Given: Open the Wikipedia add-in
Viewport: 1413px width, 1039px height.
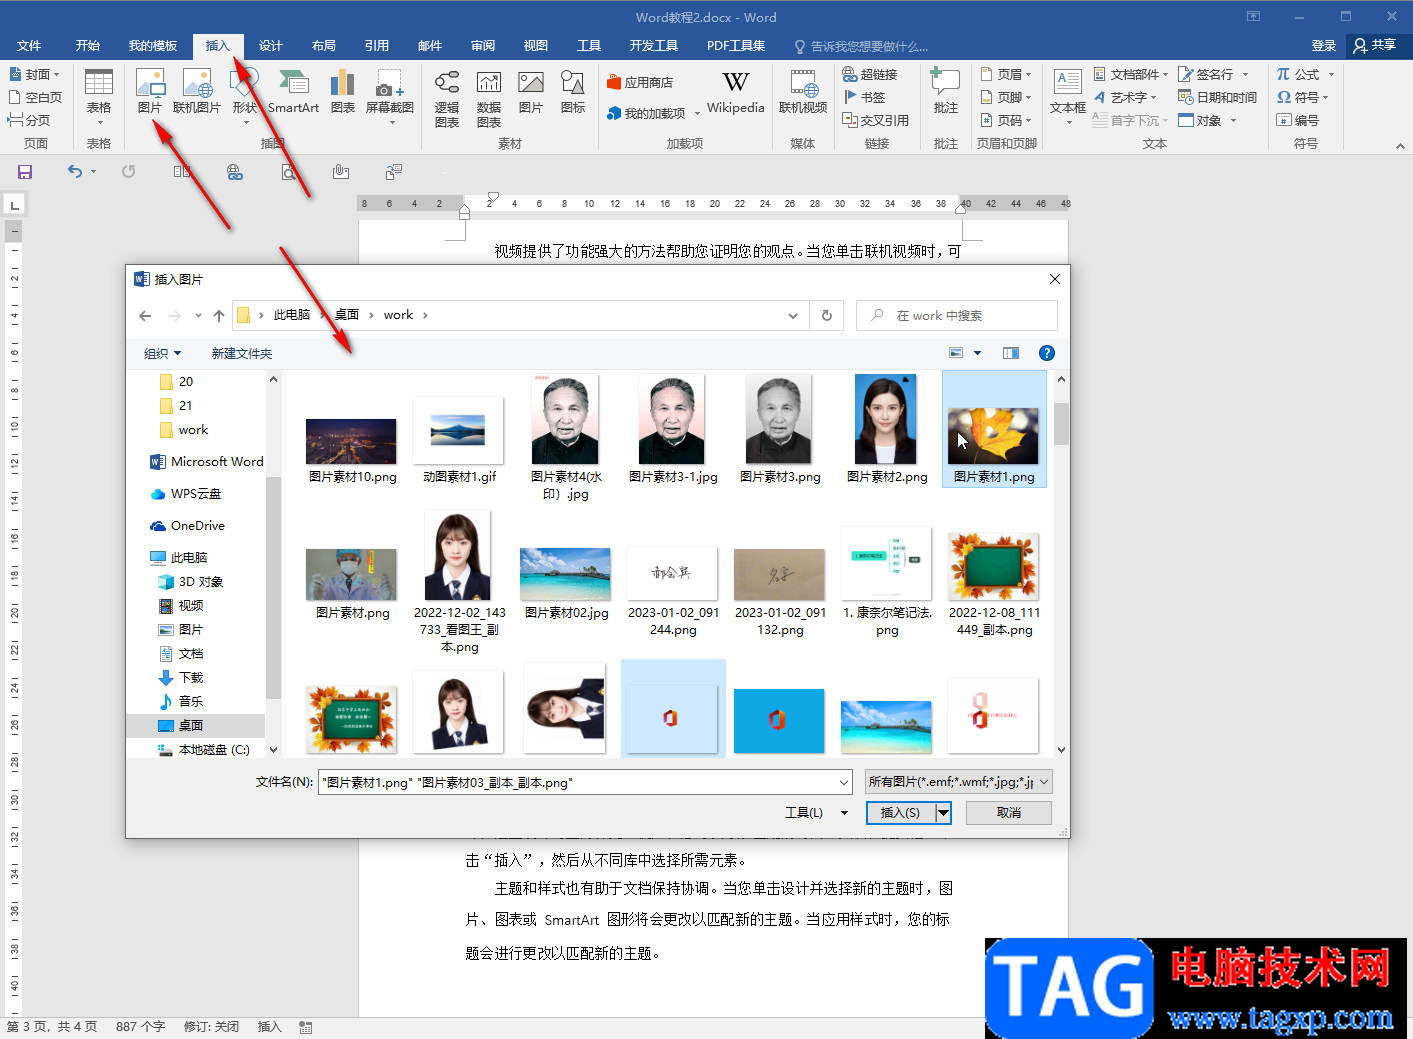Looking at the screenshot, I should (x=735, y=91).
